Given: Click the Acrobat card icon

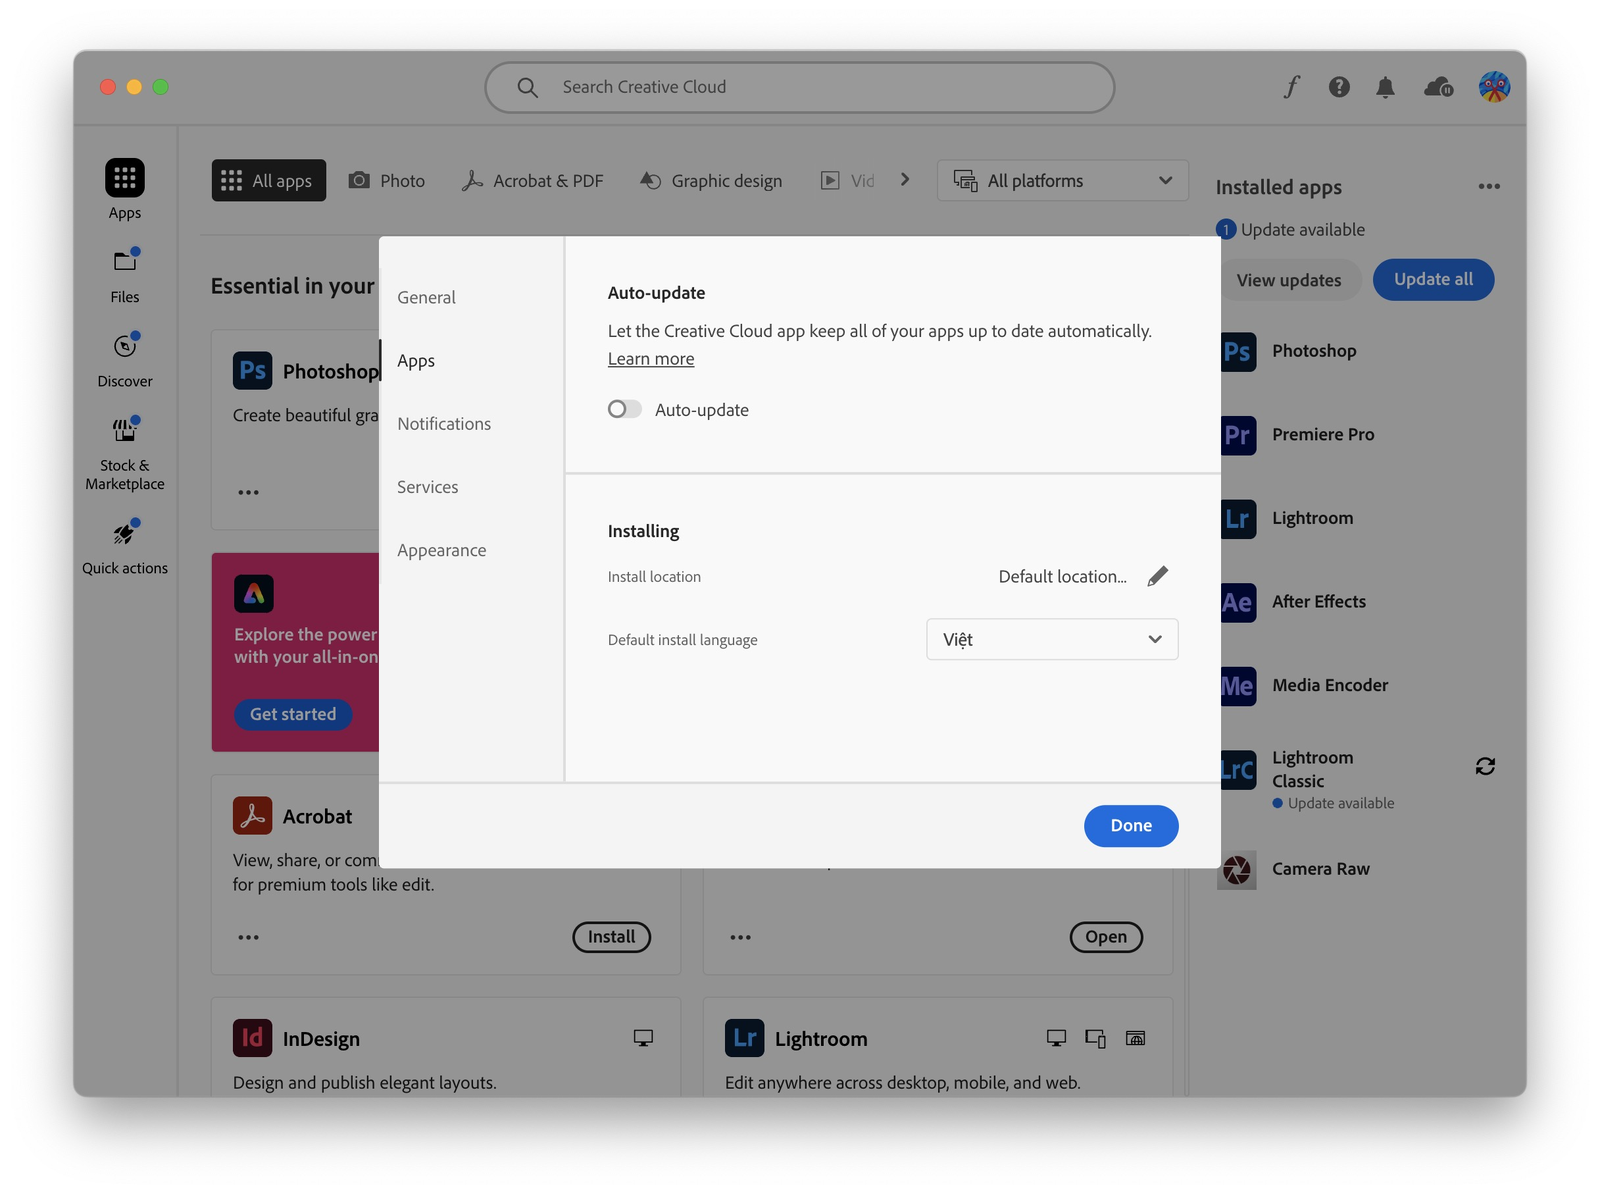Looking at the screenshot, I should 252,816.
